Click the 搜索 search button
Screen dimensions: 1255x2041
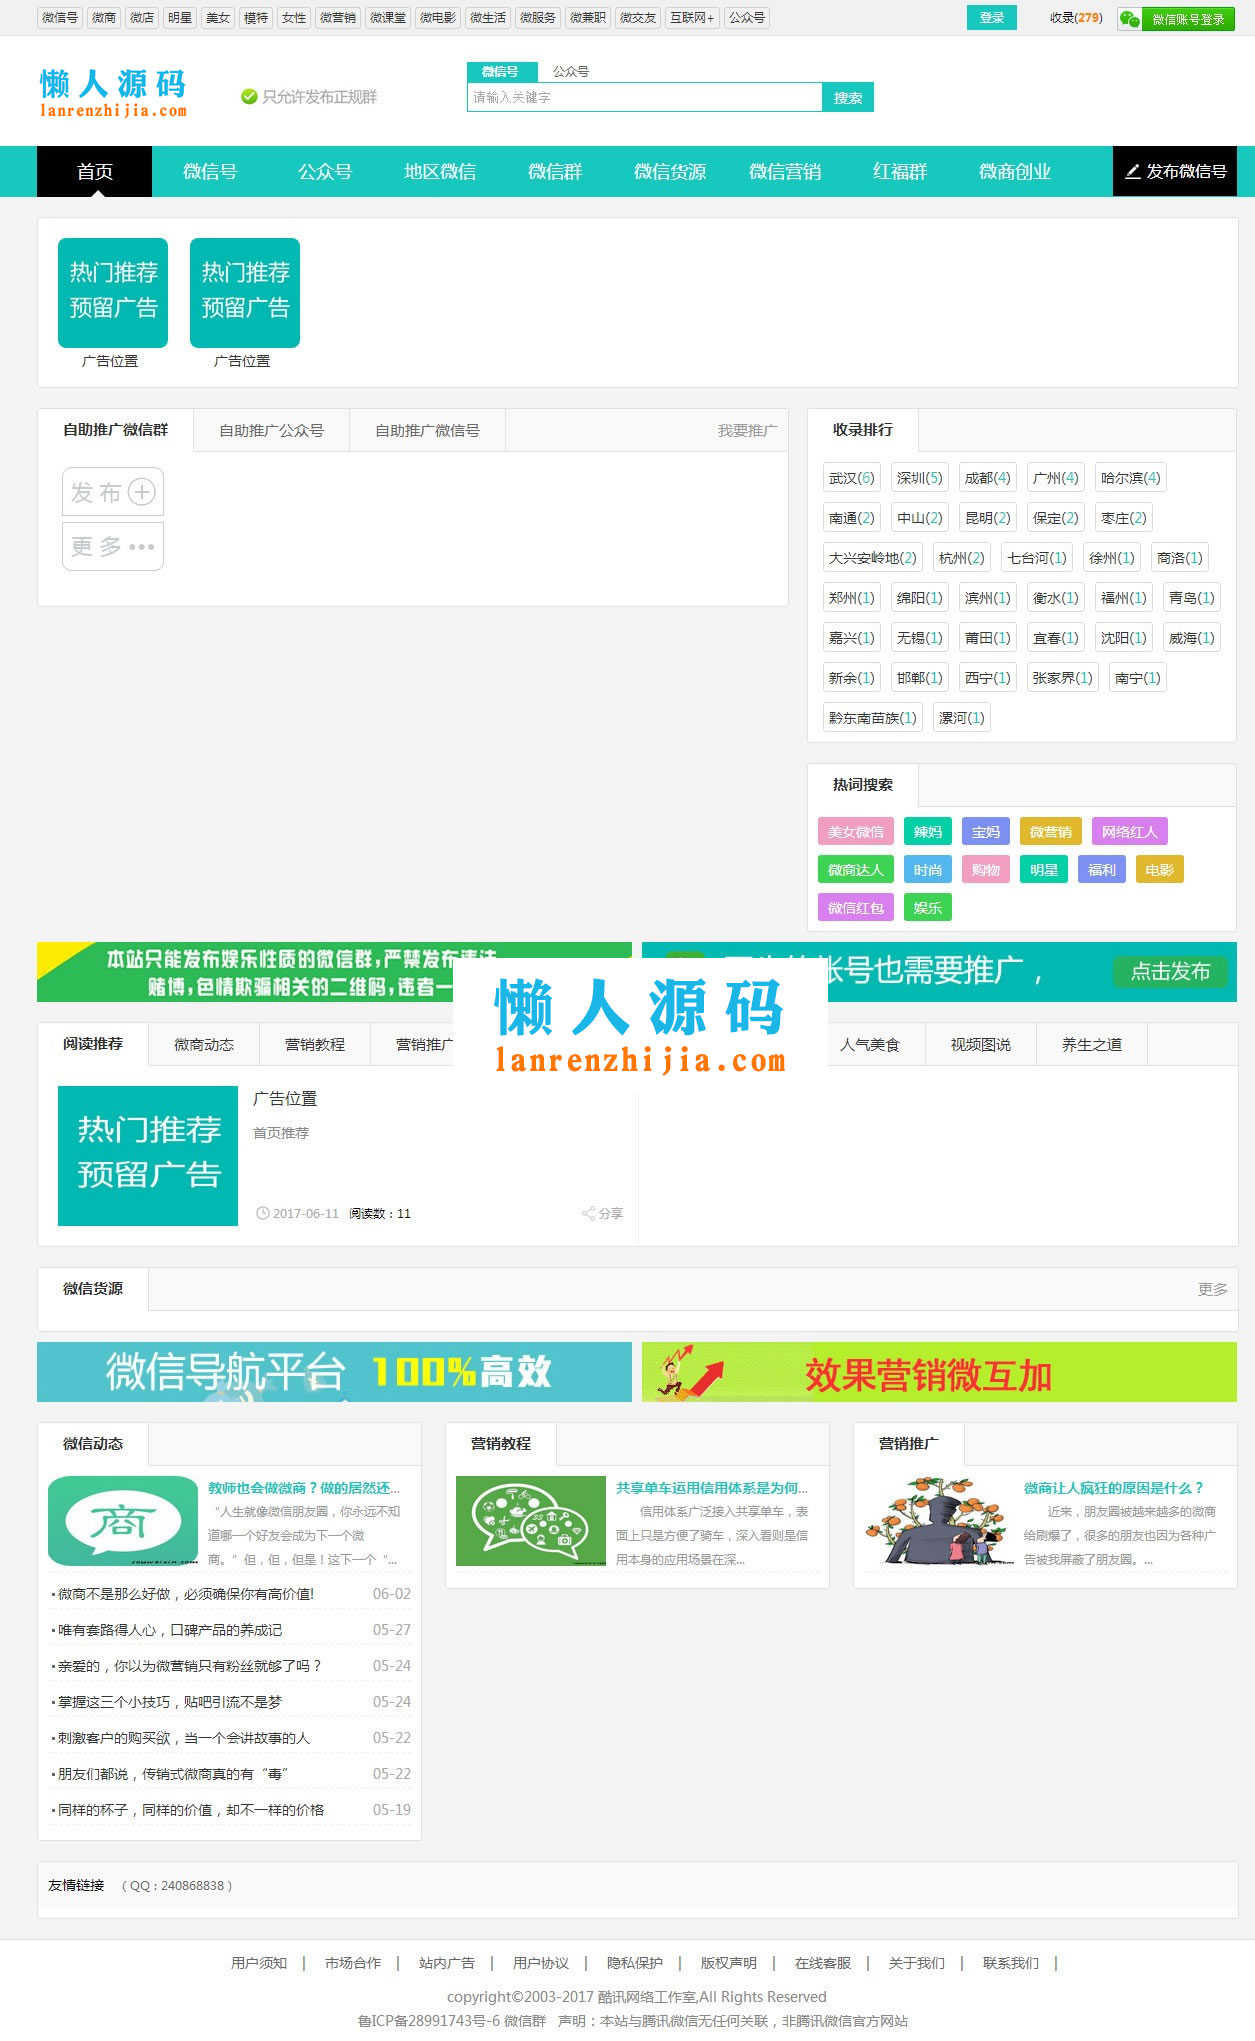pyautogui.click(x=848, y=97)
